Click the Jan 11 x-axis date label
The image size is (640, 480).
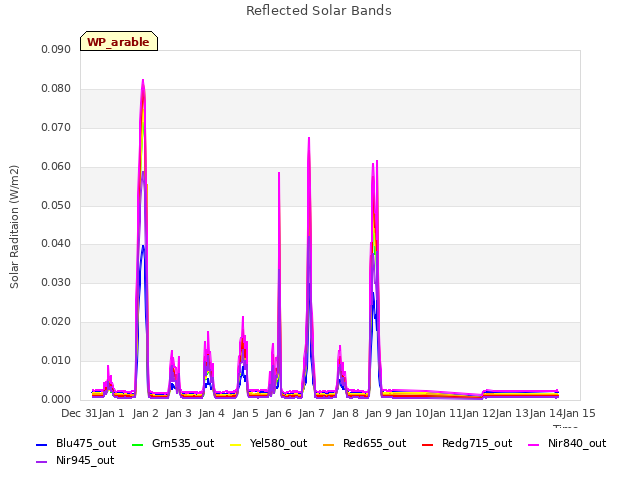445,413
